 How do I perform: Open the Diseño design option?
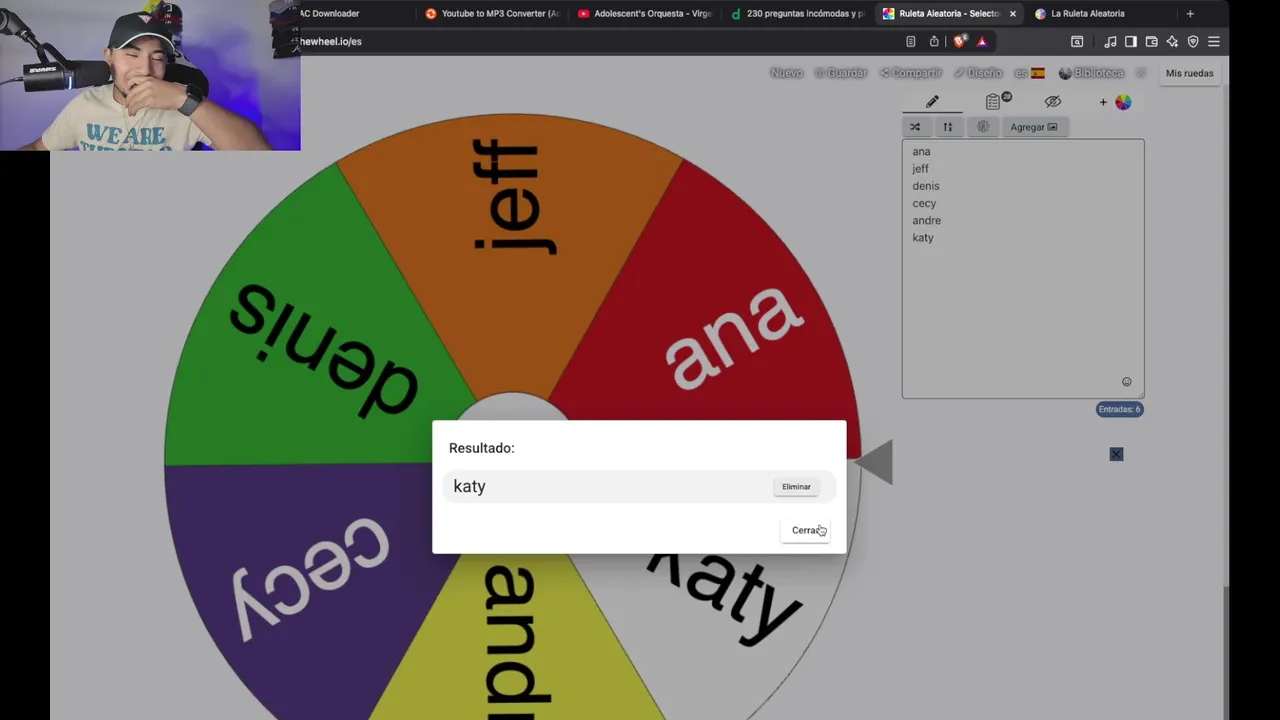978,73
